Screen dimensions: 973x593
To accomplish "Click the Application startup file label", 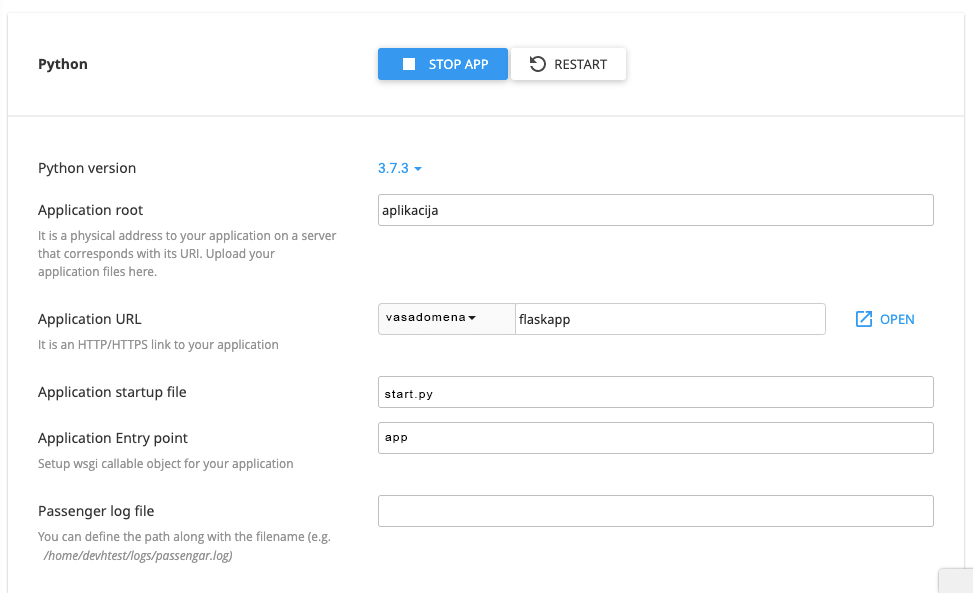I will click(112, 392).
